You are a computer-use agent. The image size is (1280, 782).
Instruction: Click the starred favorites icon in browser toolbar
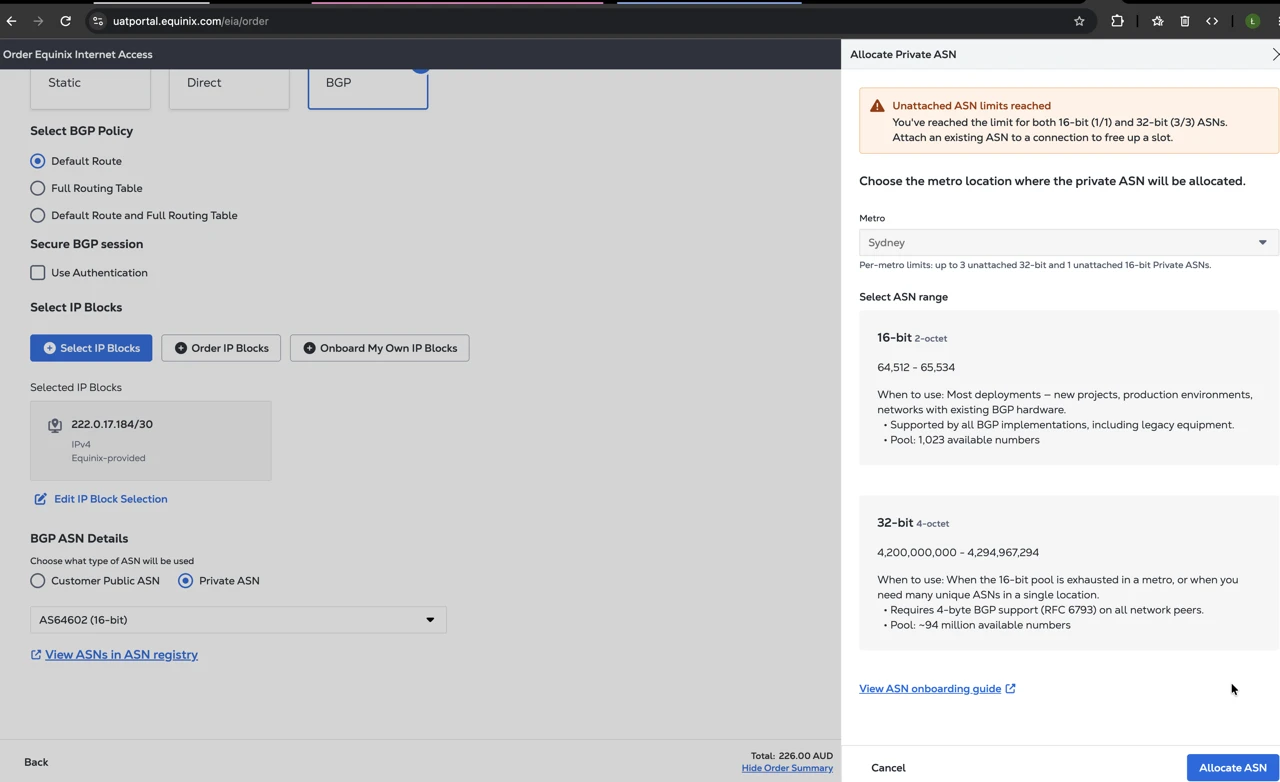1157,21
